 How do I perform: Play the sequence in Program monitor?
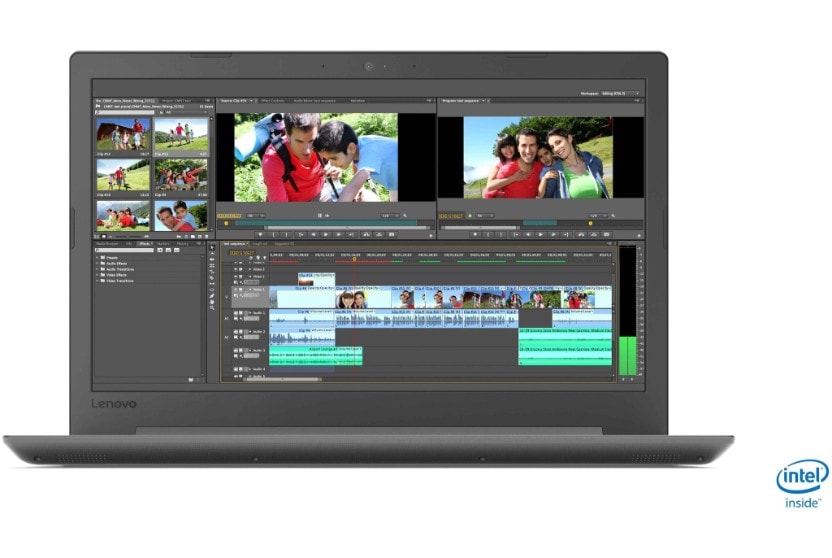point(541,234)
